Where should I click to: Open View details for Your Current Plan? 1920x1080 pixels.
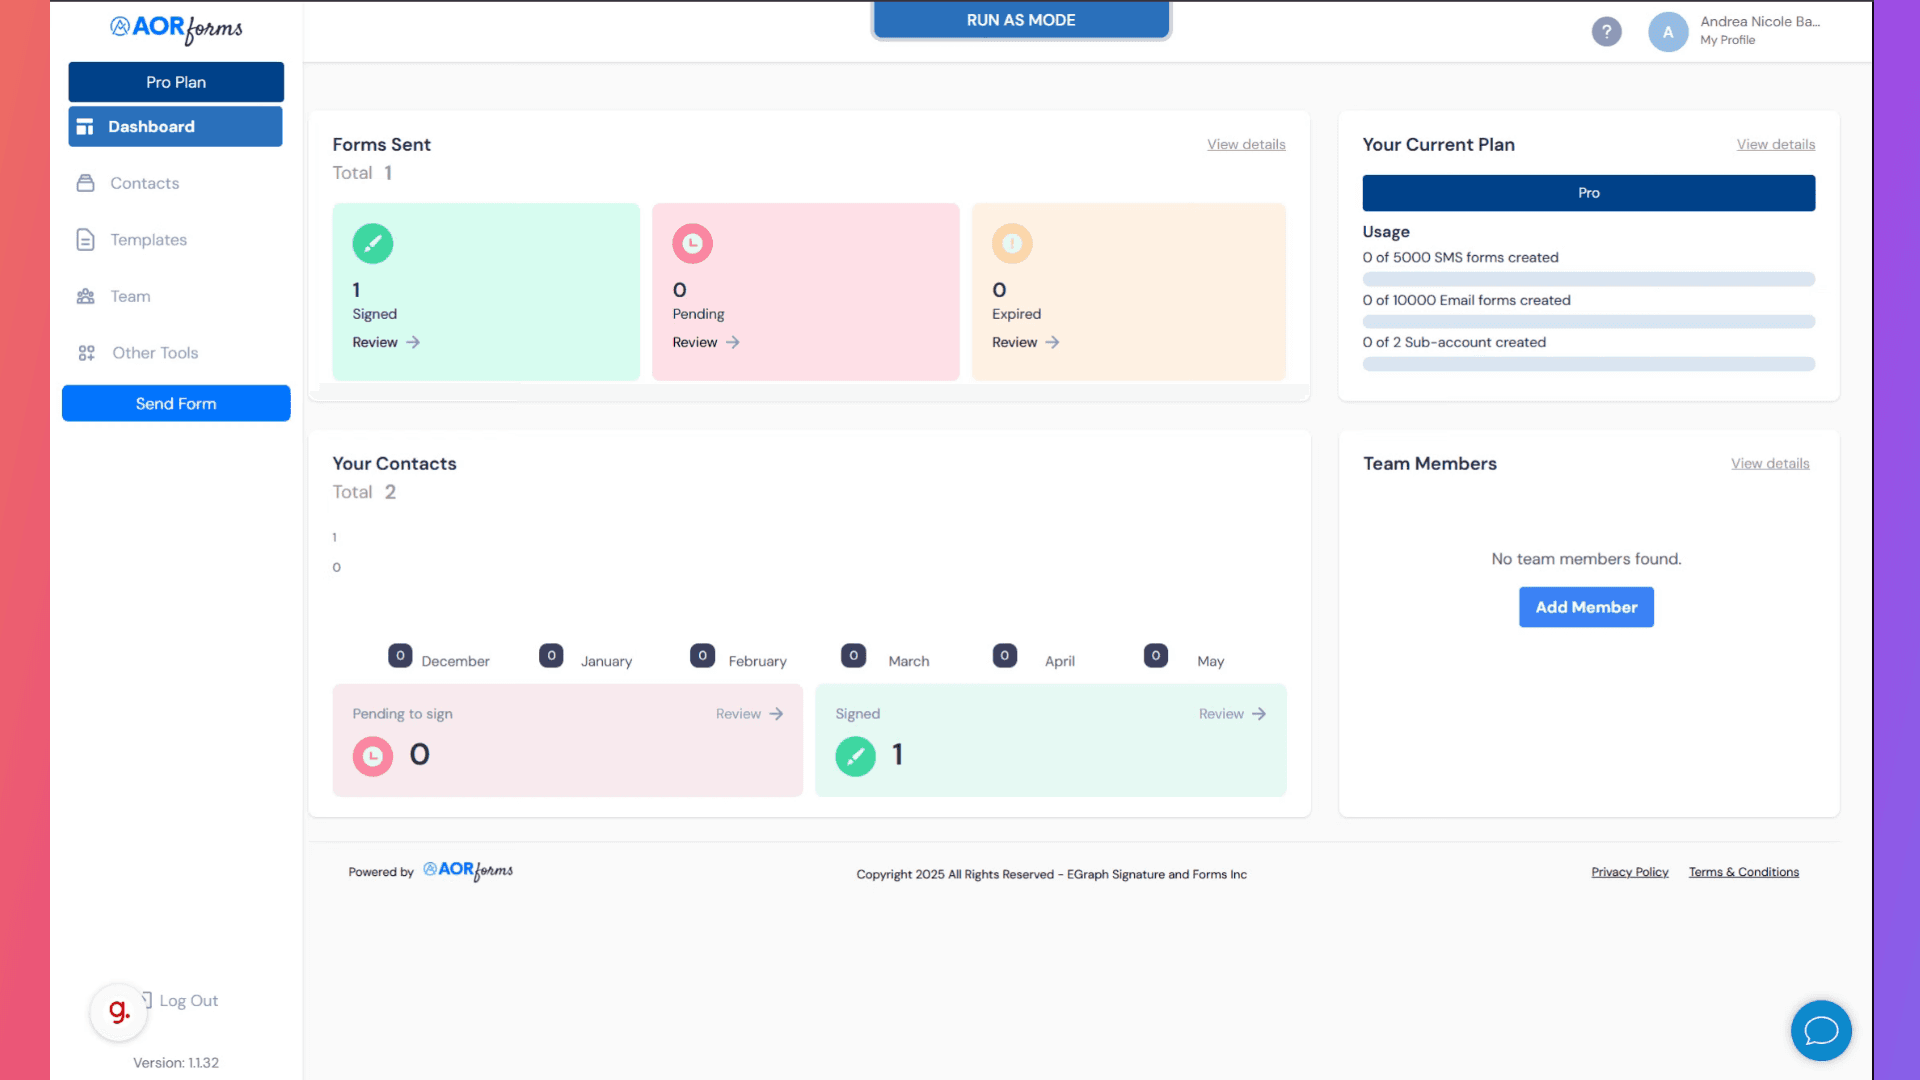click(x=1776, y=144)
